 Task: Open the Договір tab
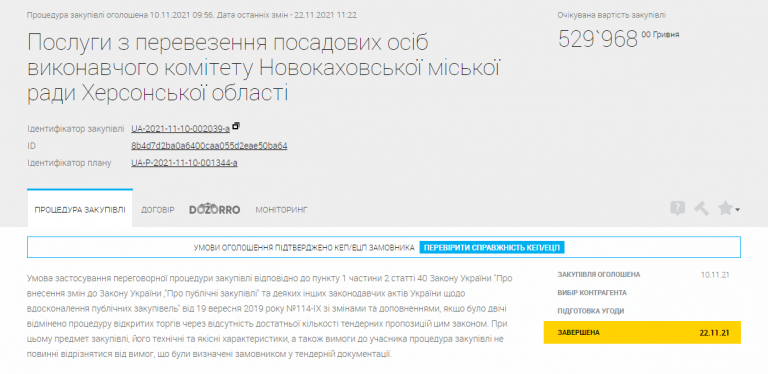(158, 210)
